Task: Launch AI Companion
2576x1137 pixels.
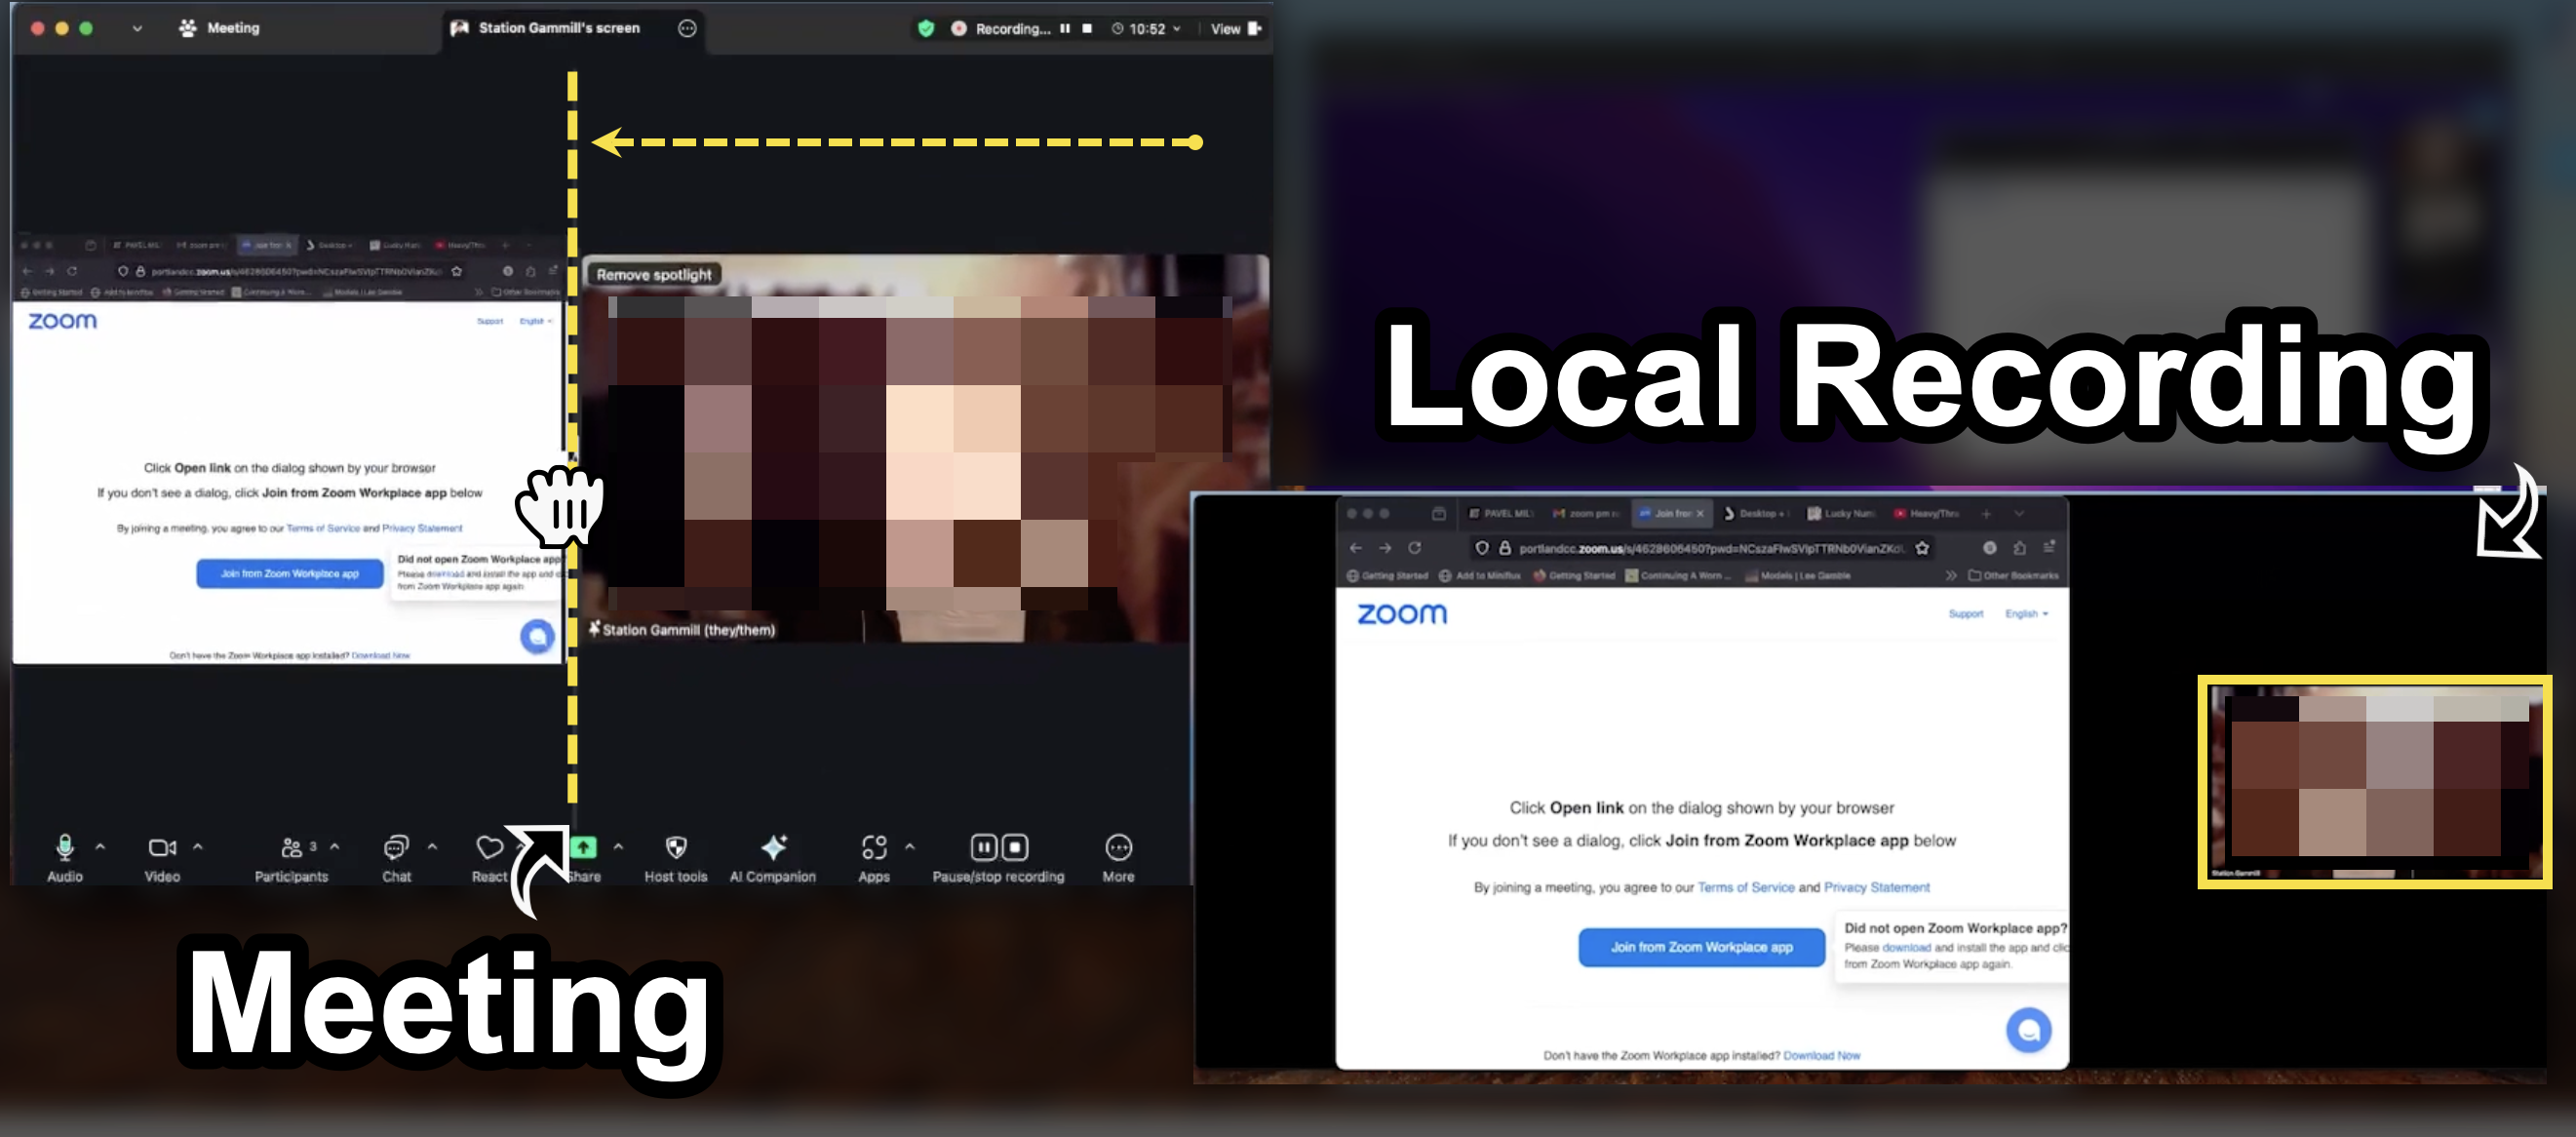Action: (773, 848)
